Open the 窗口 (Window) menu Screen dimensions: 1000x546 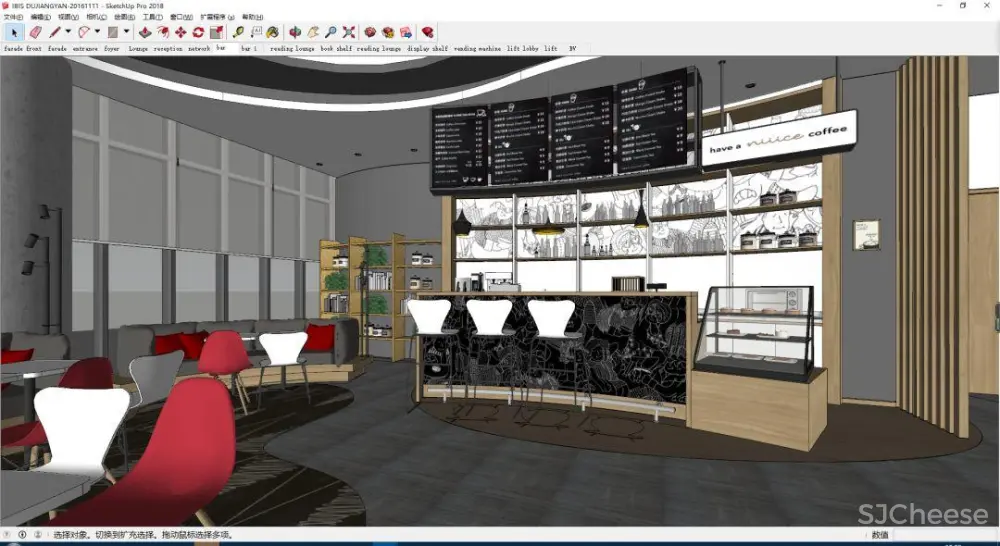tap(182, 17)
